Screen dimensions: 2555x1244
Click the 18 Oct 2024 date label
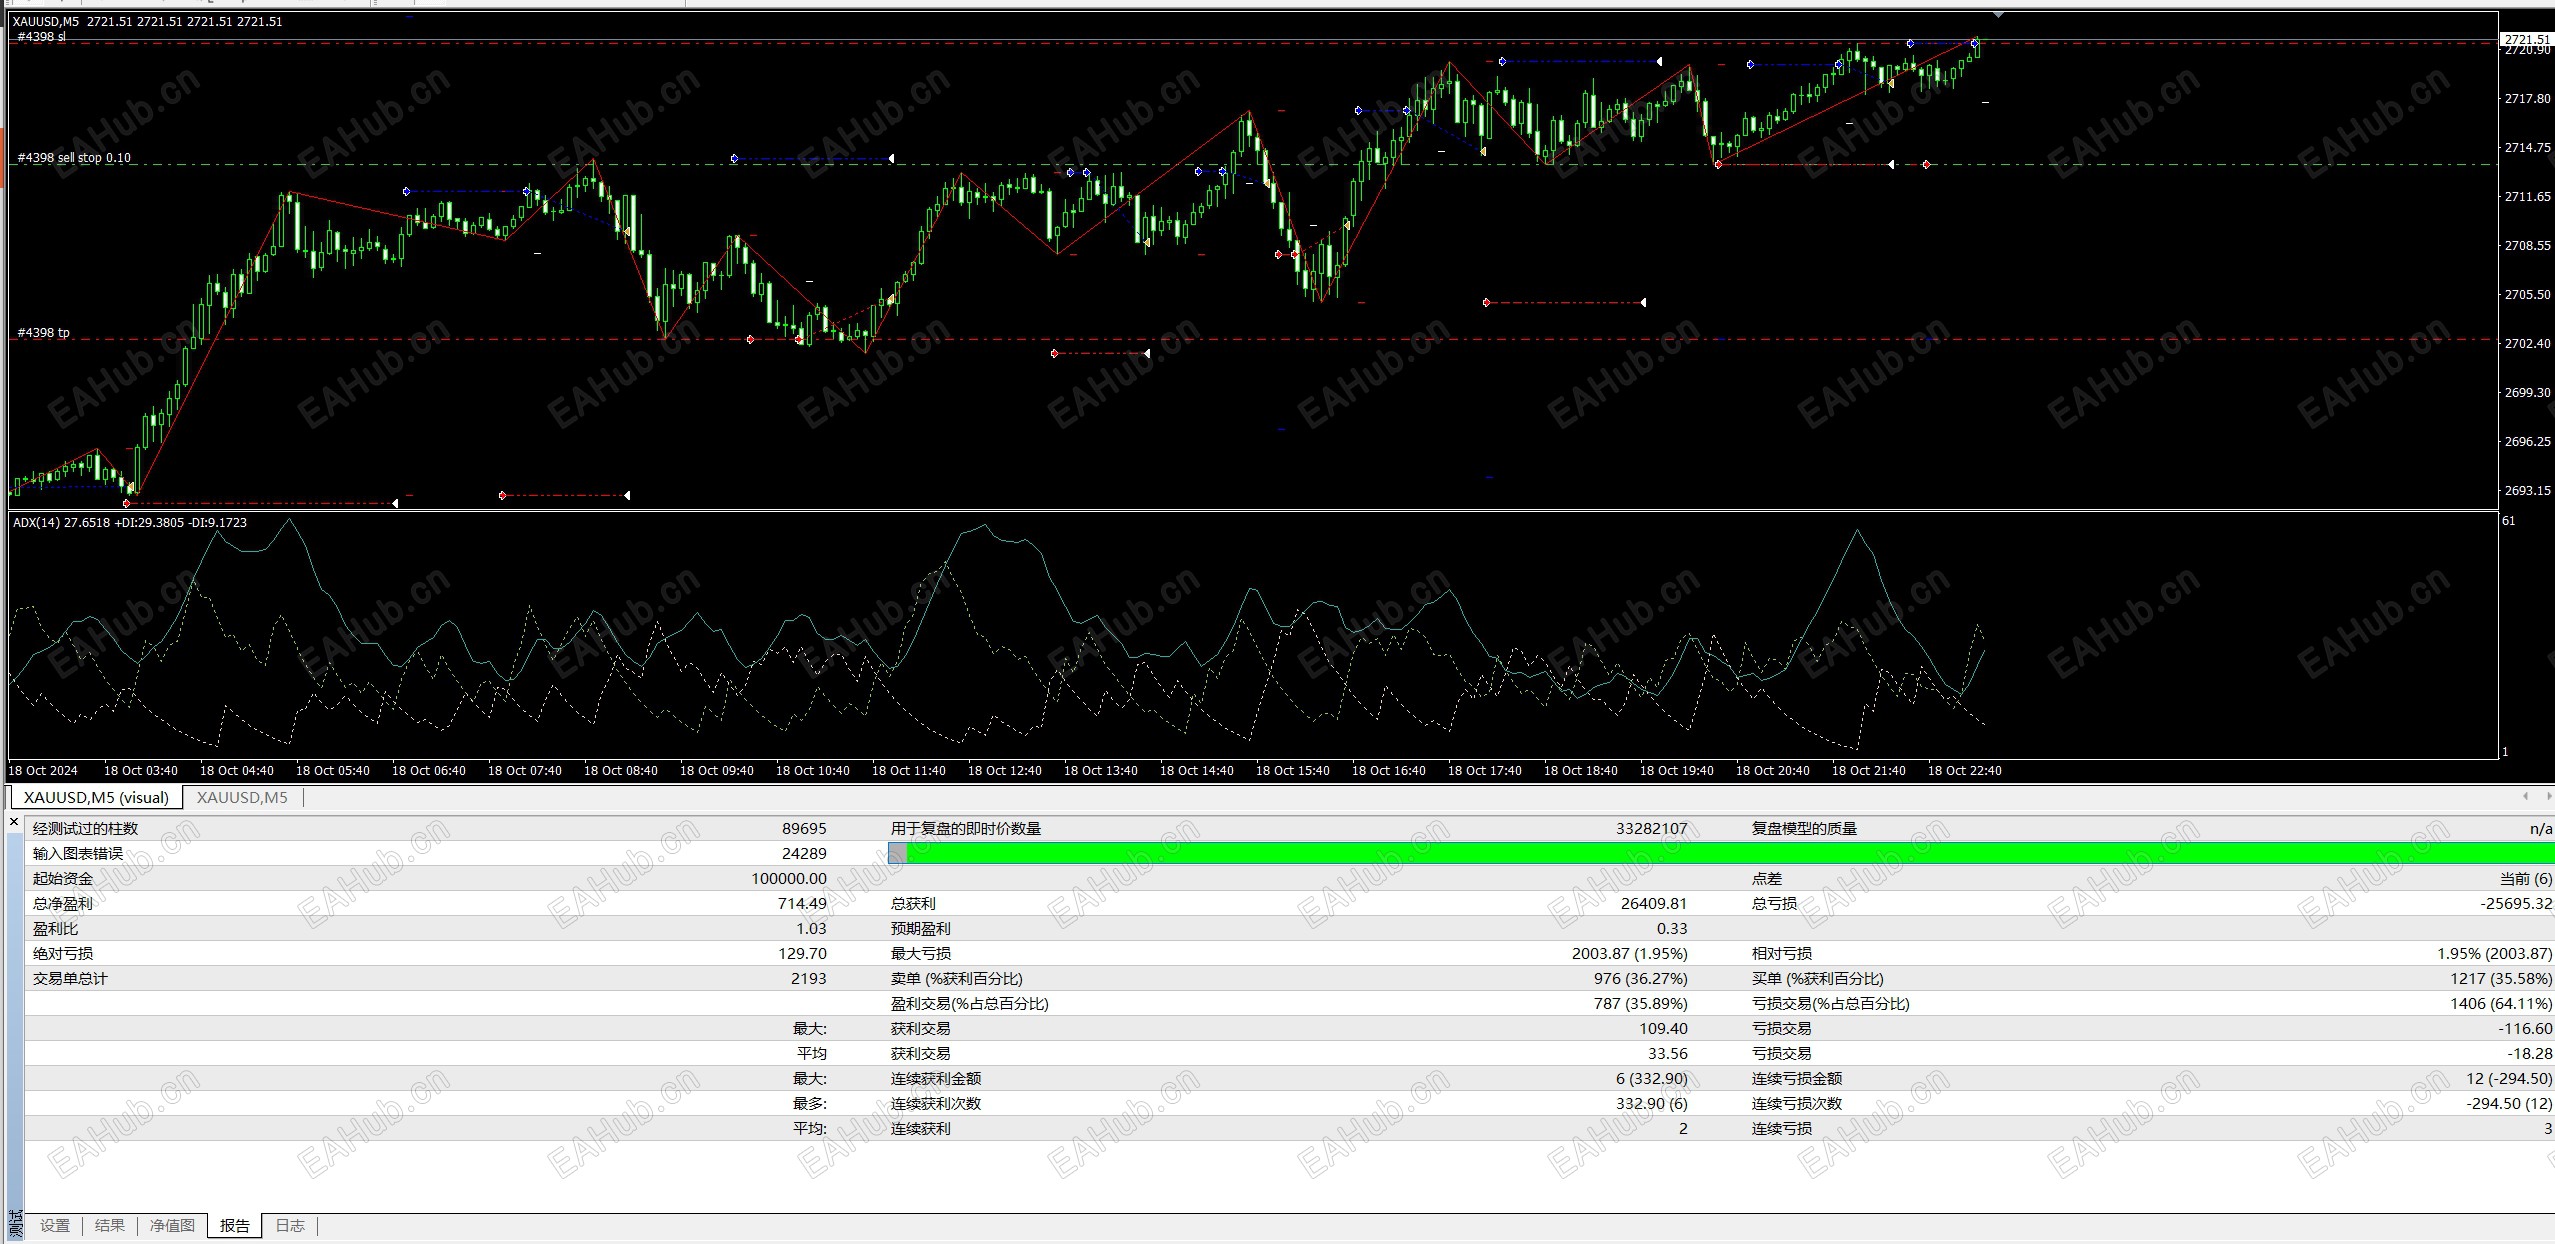[43, 771]
